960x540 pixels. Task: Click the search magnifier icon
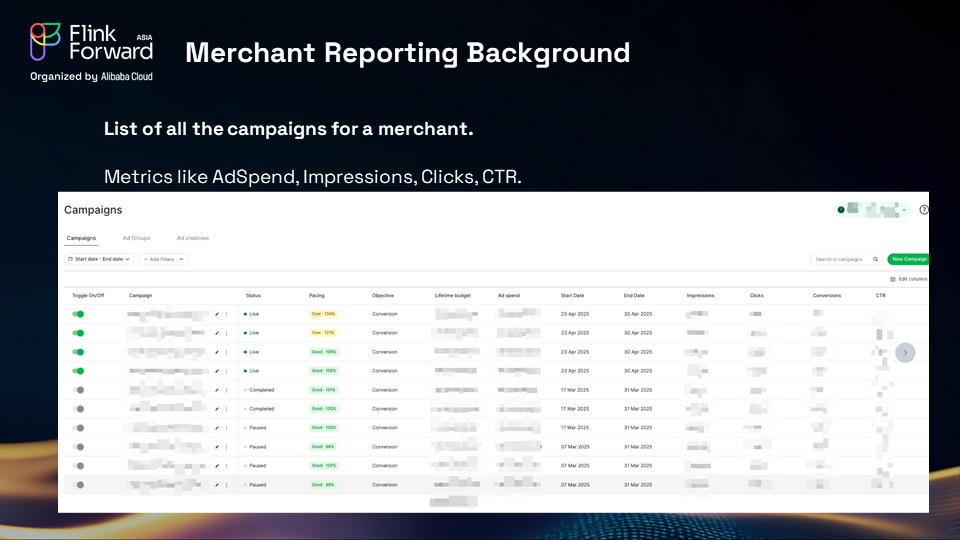876,260
